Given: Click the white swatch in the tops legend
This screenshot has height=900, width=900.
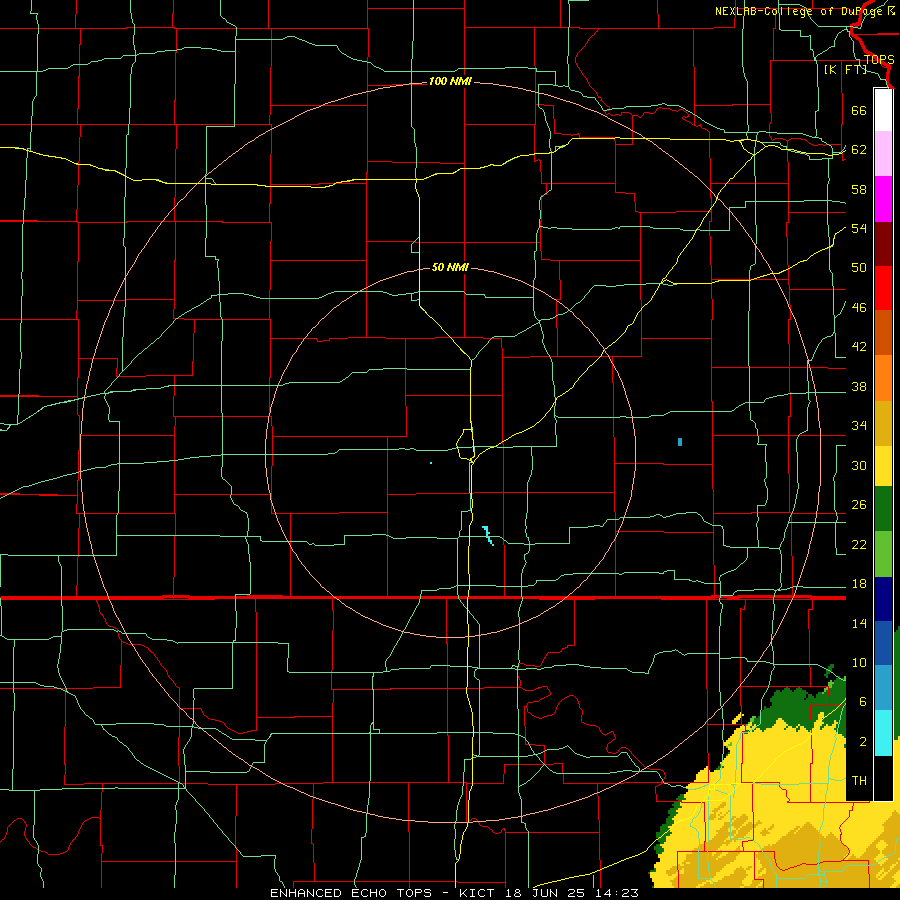Looking at the screenshot, I should (883, 110).
